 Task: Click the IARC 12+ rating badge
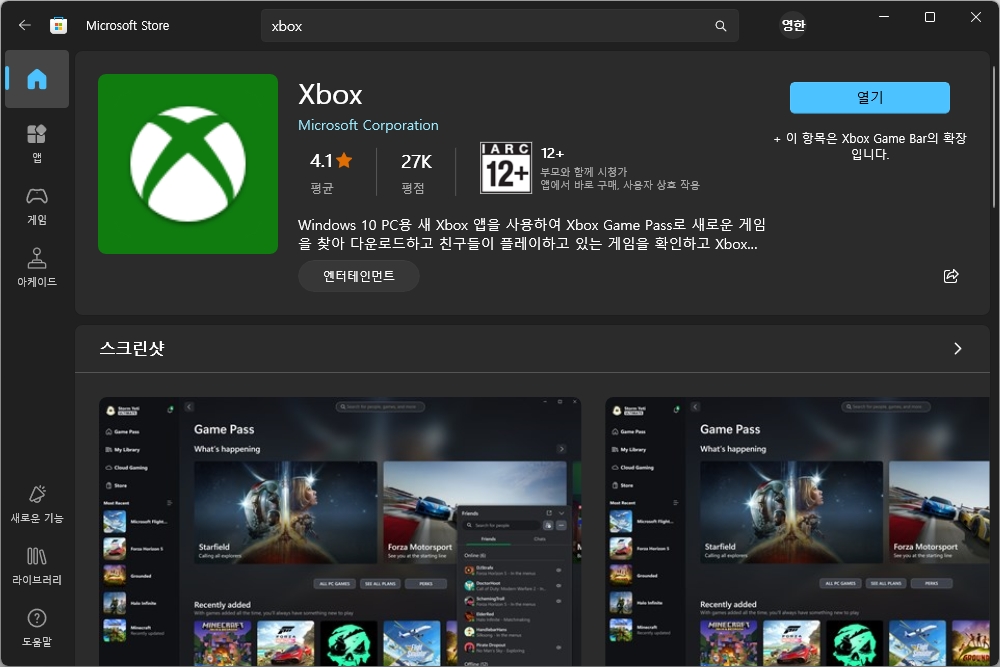coord(506,168)
